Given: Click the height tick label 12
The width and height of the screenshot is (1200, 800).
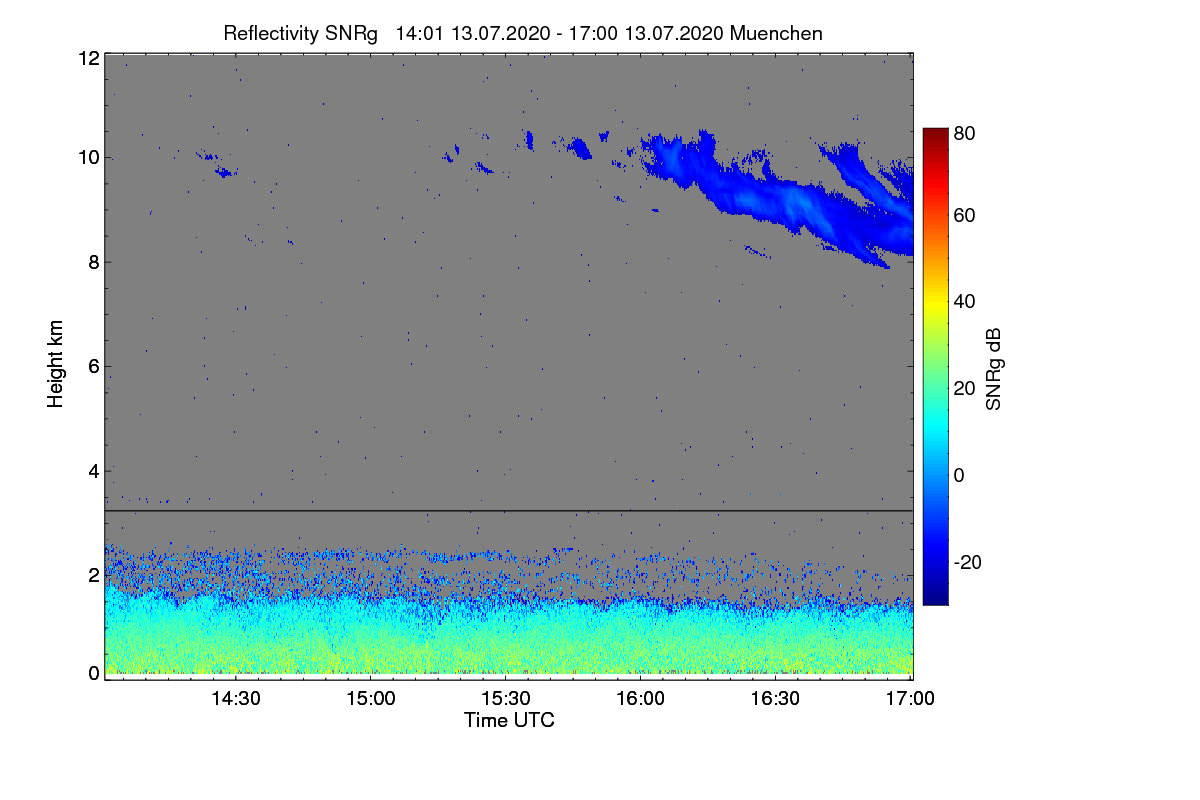Looking at the screenshot, I should tap(89, 58).
